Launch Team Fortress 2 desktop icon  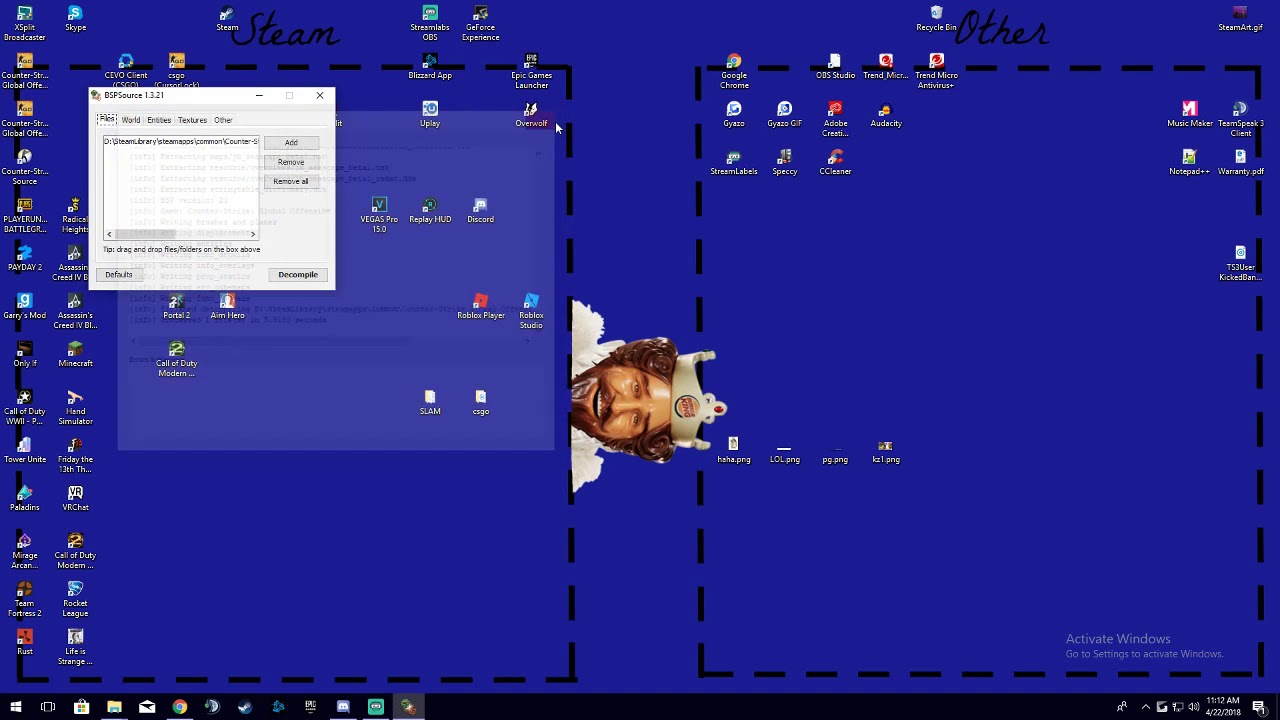point(24,600)
